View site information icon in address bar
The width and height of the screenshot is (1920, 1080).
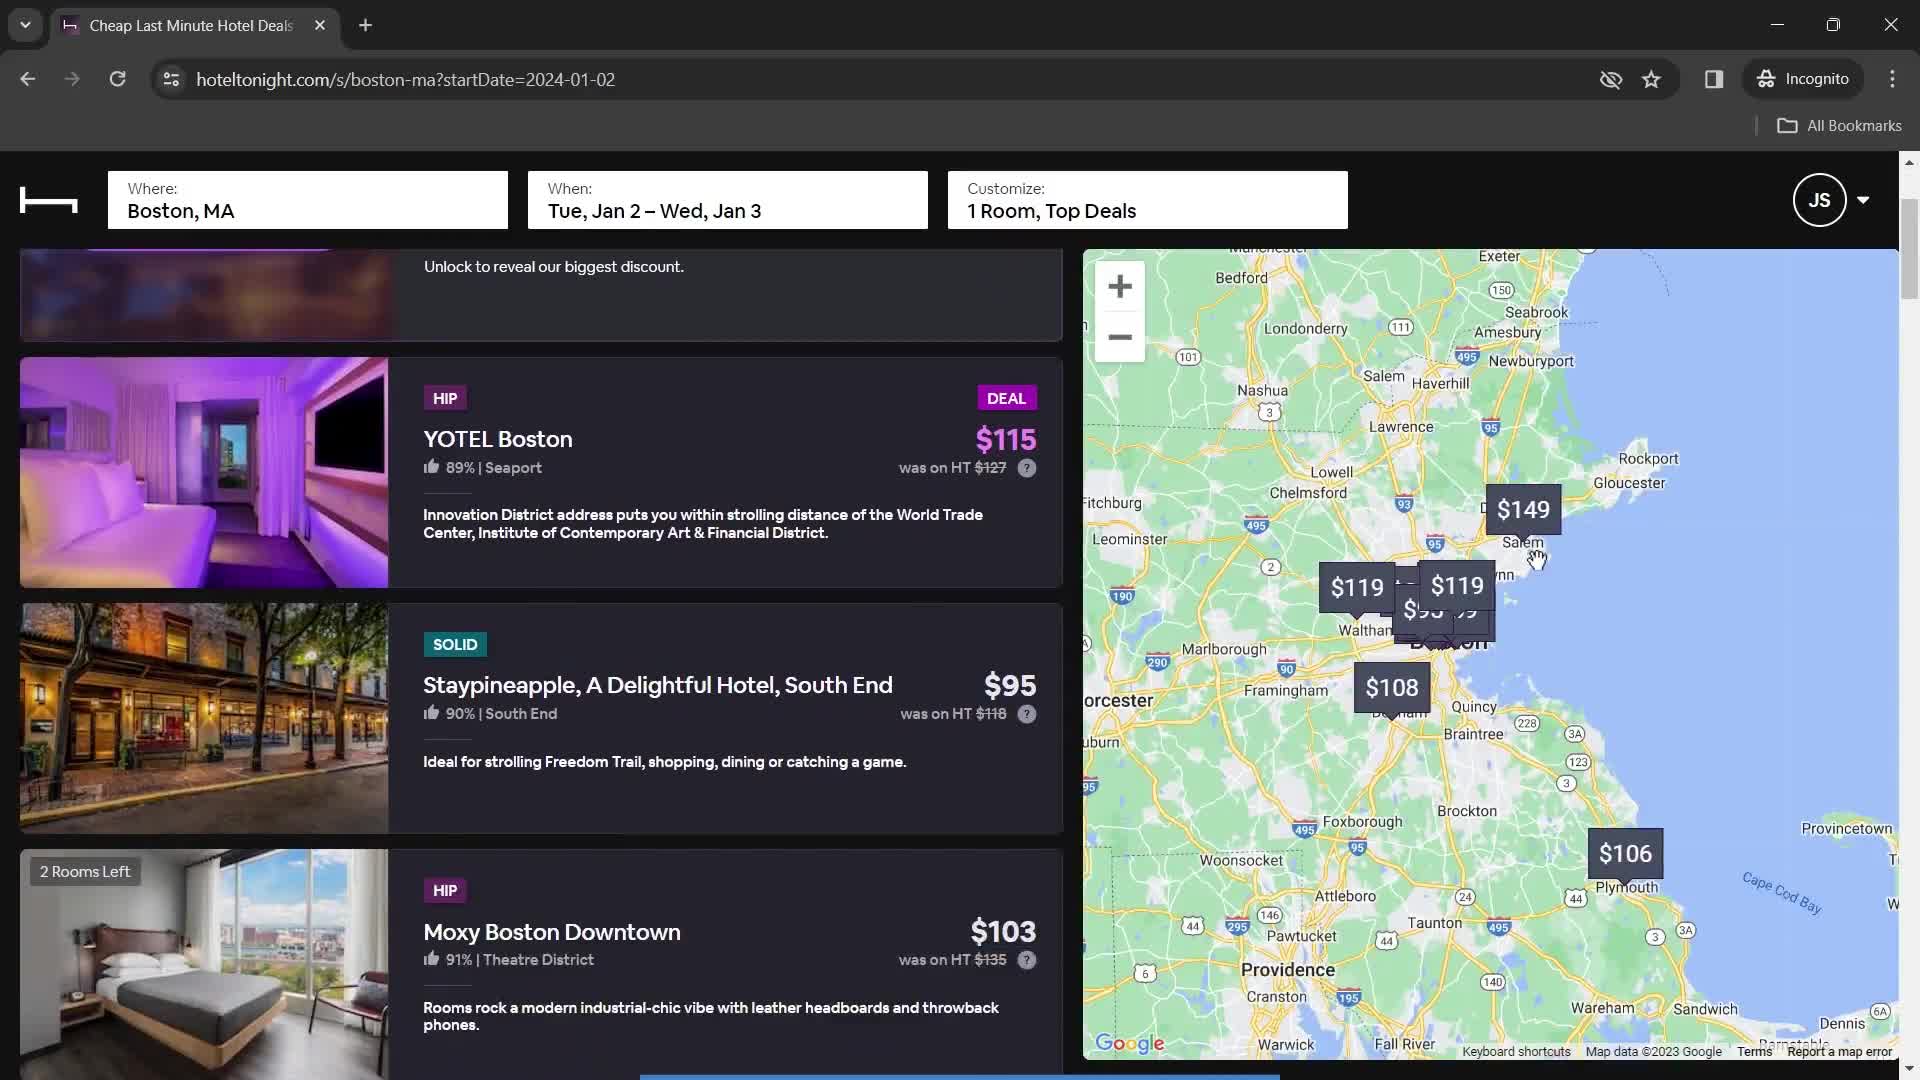(171, 79)
